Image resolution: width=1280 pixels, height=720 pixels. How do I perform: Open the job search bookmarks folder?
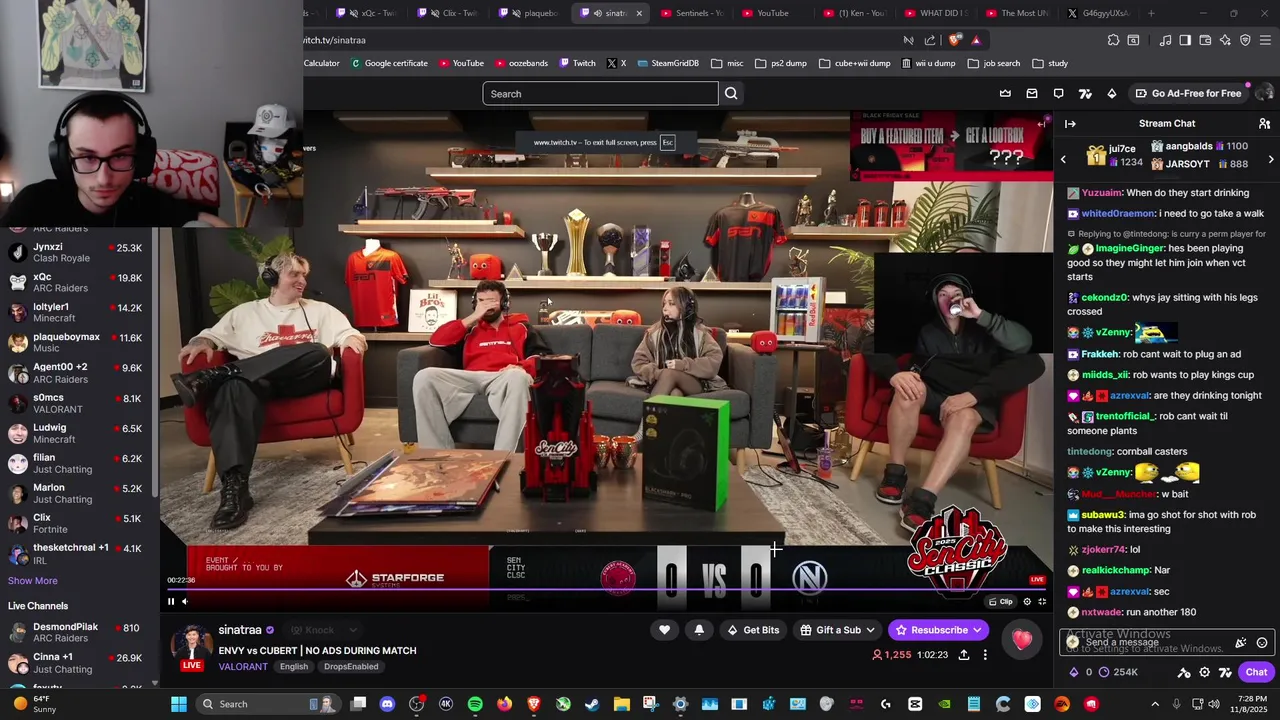pyautogui.click(x=994, y=63)
